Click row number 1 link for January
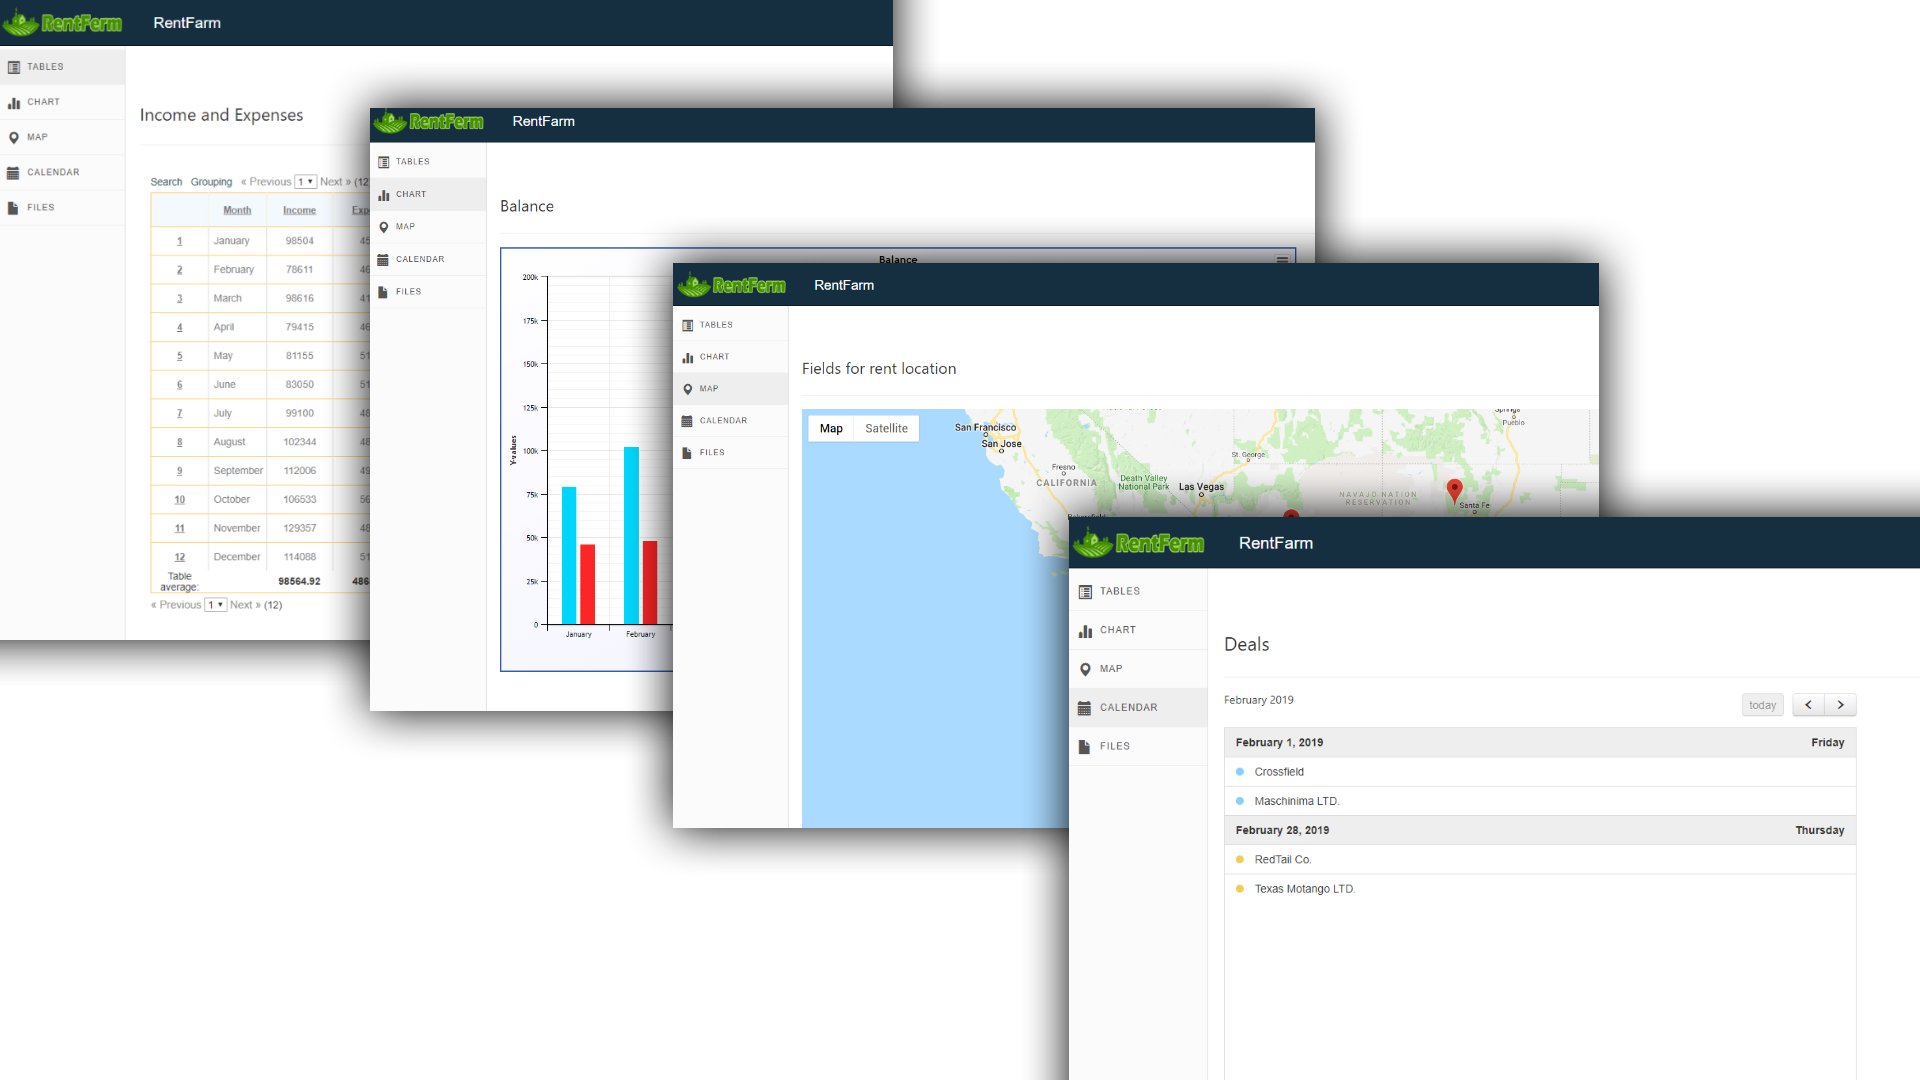This screenshot has height=1080, width=1920. click(180, 241)
